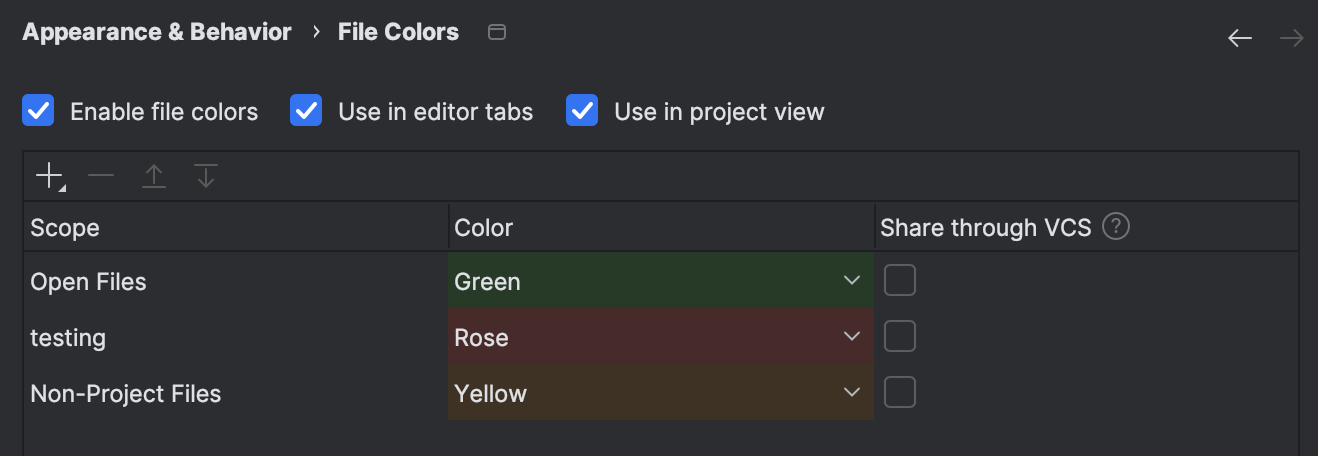Click the Move Down arrow icon
The height and width of the screenshot is (456, 1318).
click(205, 177)
